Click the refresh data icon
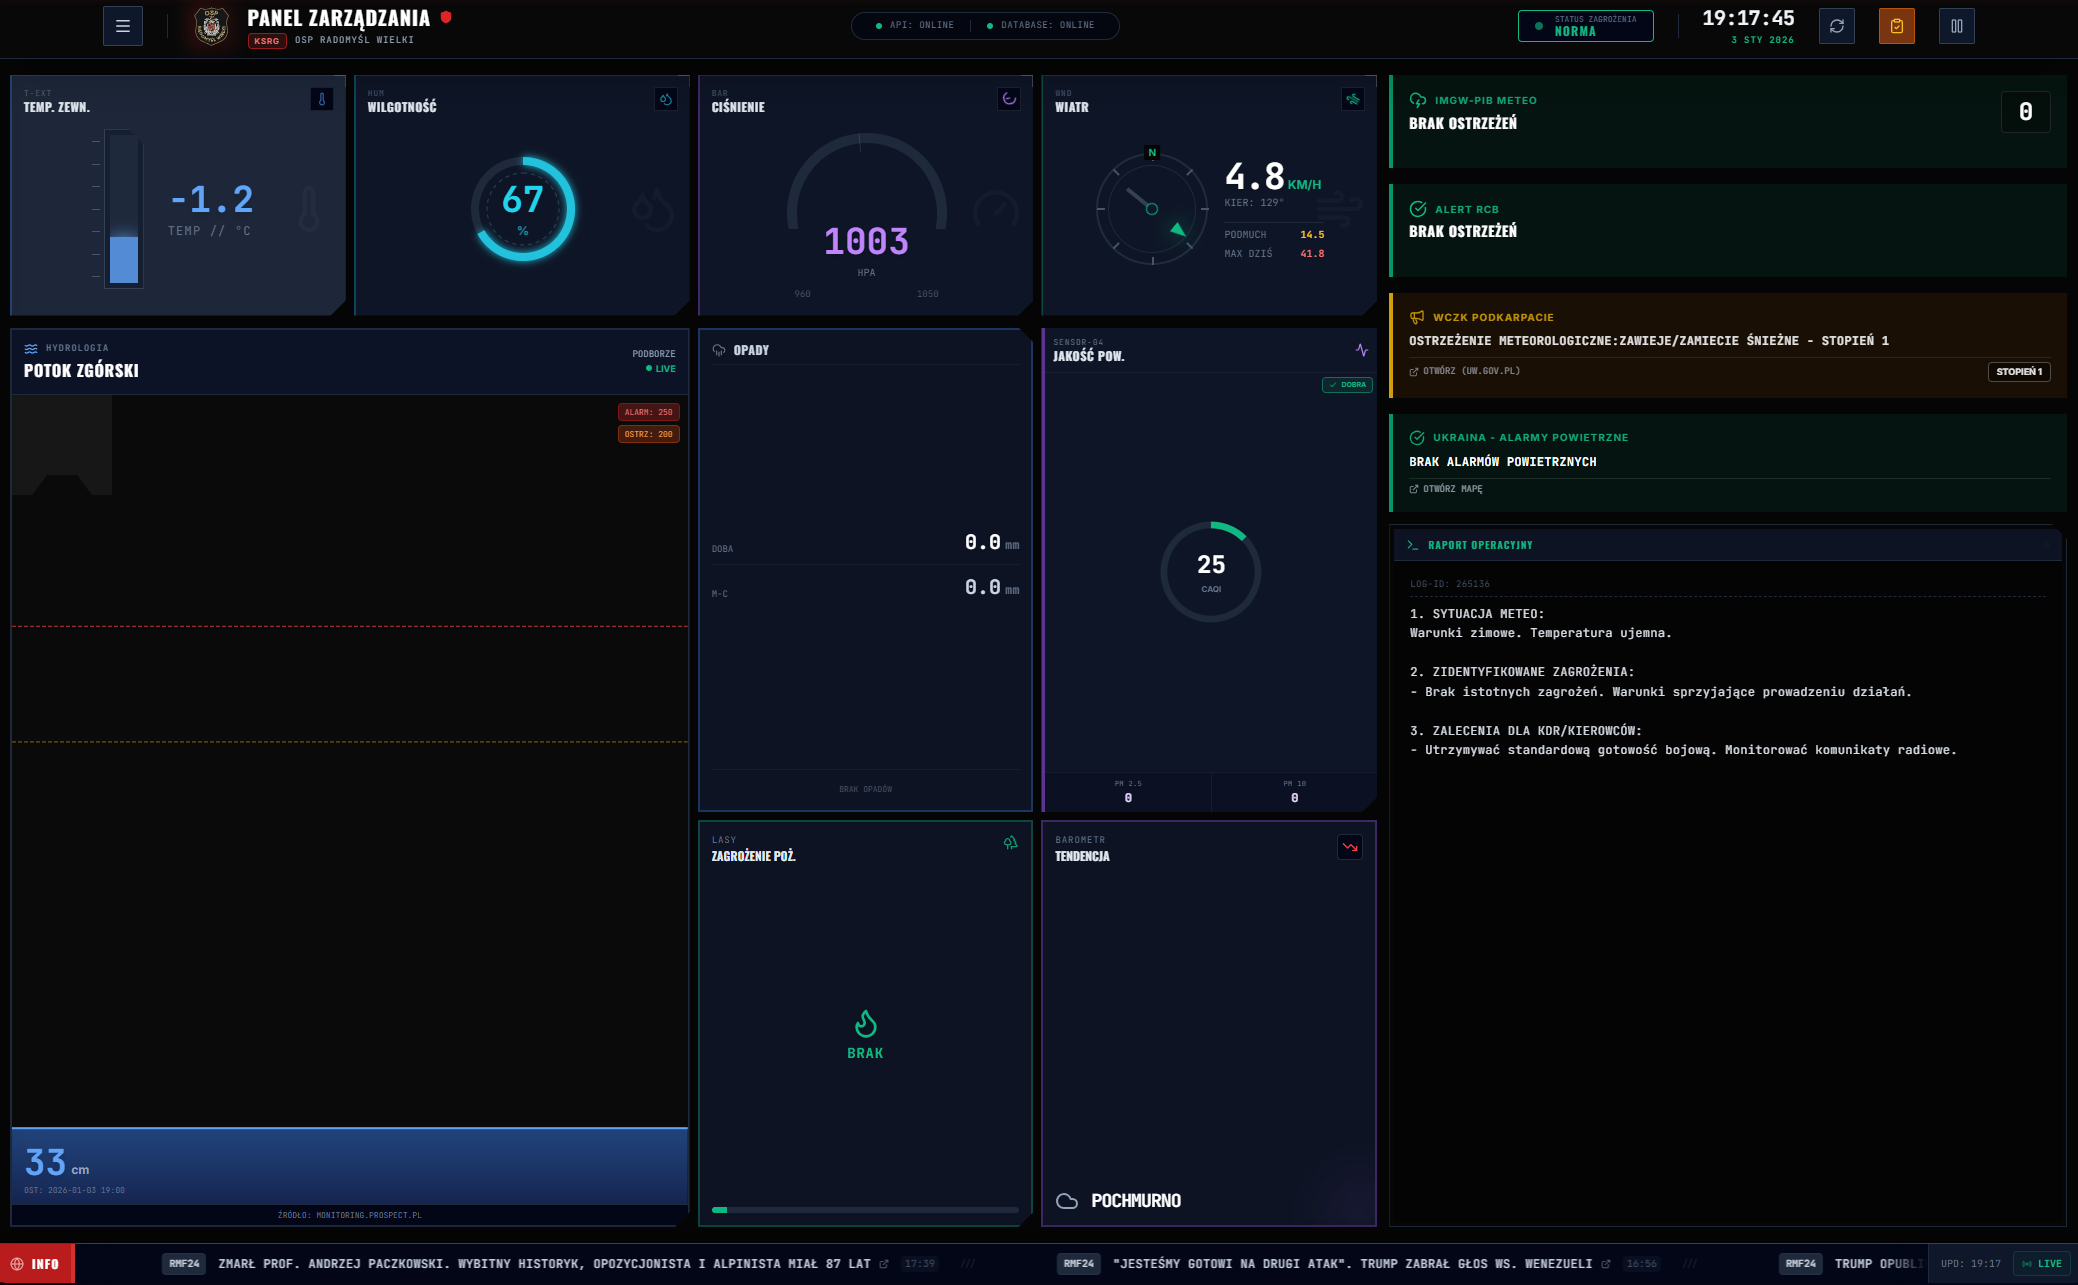Image resolution: width=2078 pixels, height=1285 pixels. [1837, 26]
